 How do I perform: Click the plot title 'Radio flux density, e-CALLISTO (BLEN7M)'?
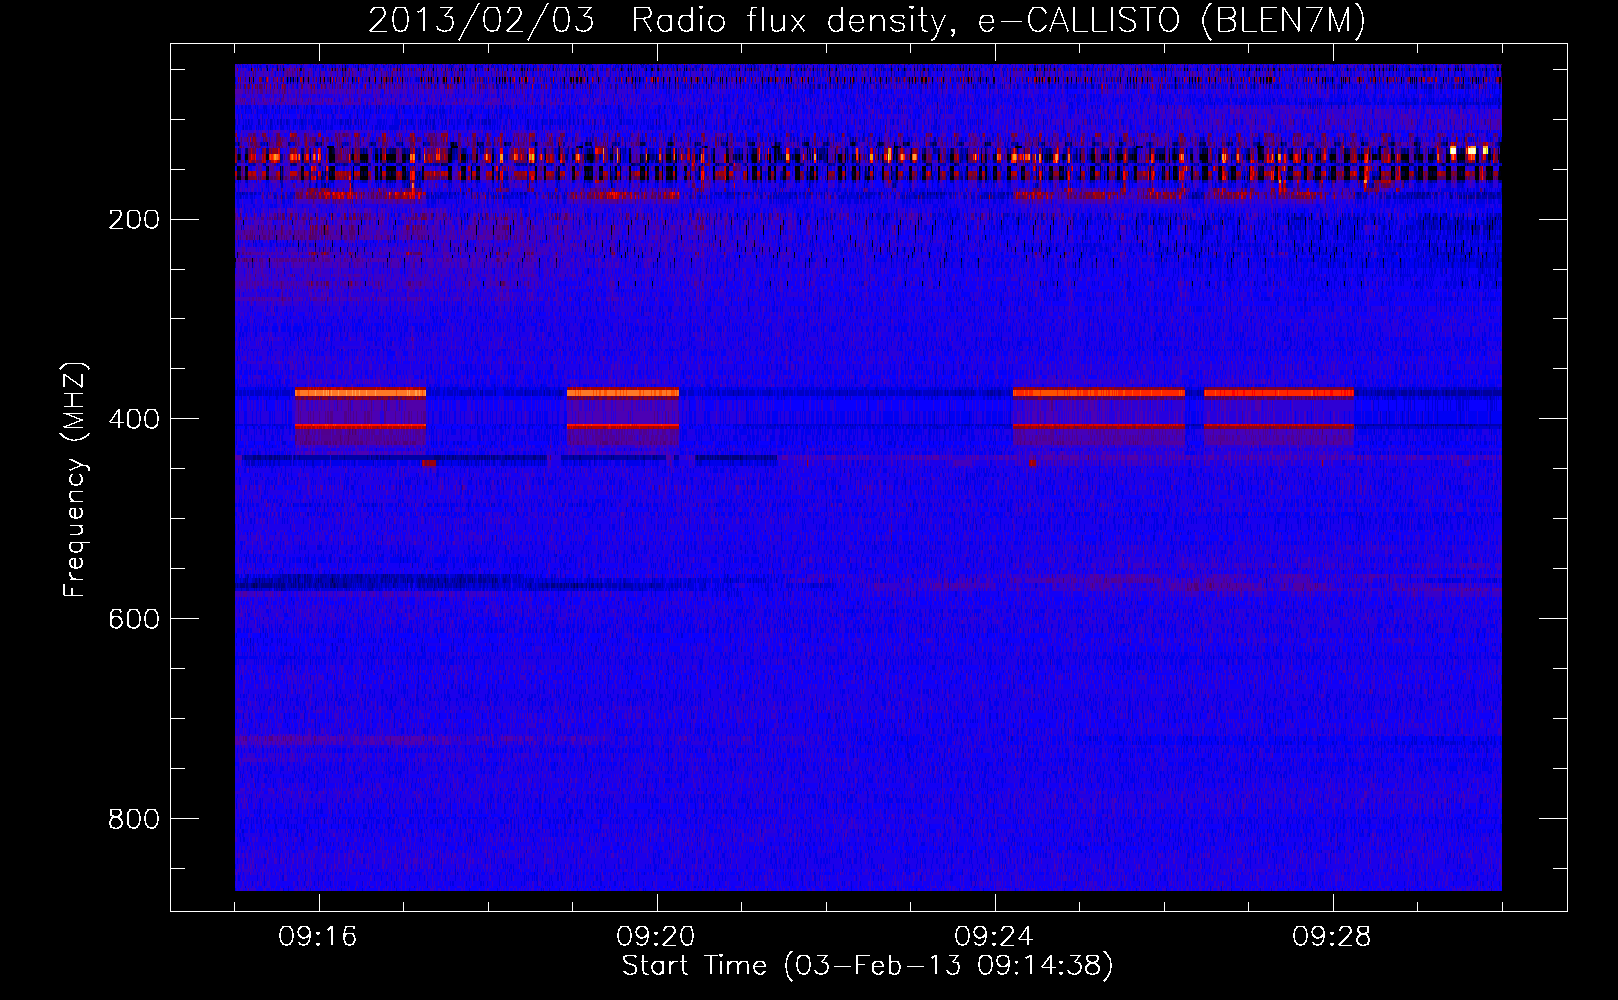click(x=999, y=21)
